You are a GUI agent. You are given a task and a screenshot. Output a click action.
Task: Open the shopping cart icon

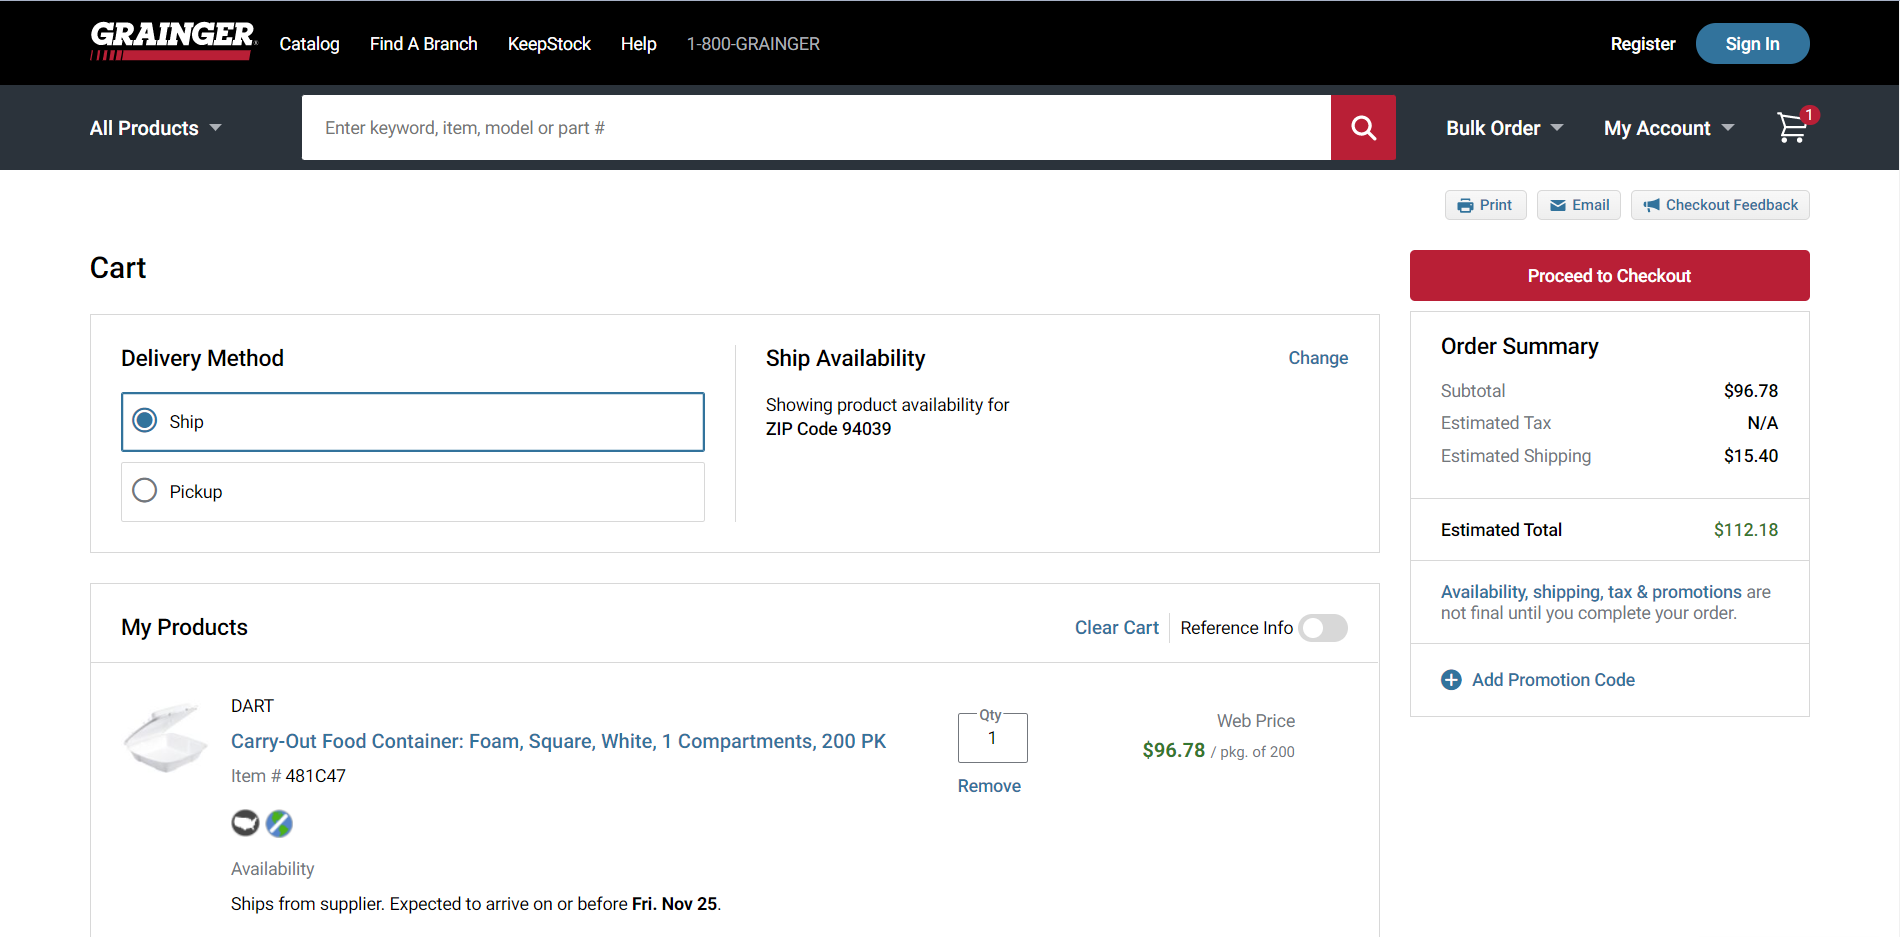click(1792, 128)
